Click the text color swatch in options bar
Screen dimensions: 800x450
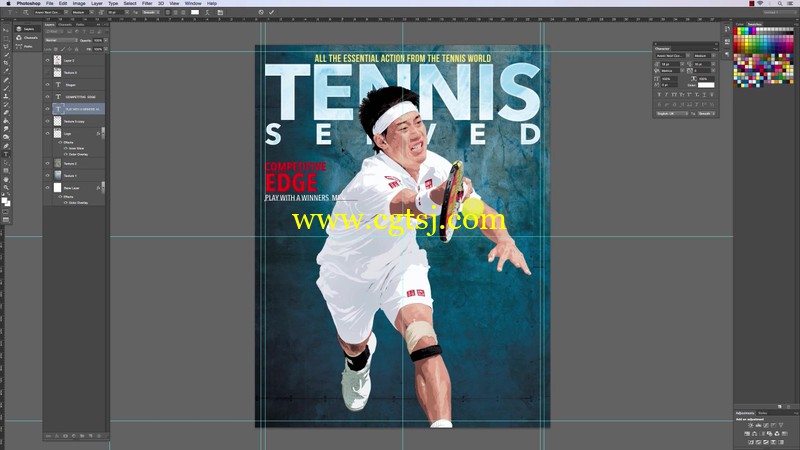[194, 12]
